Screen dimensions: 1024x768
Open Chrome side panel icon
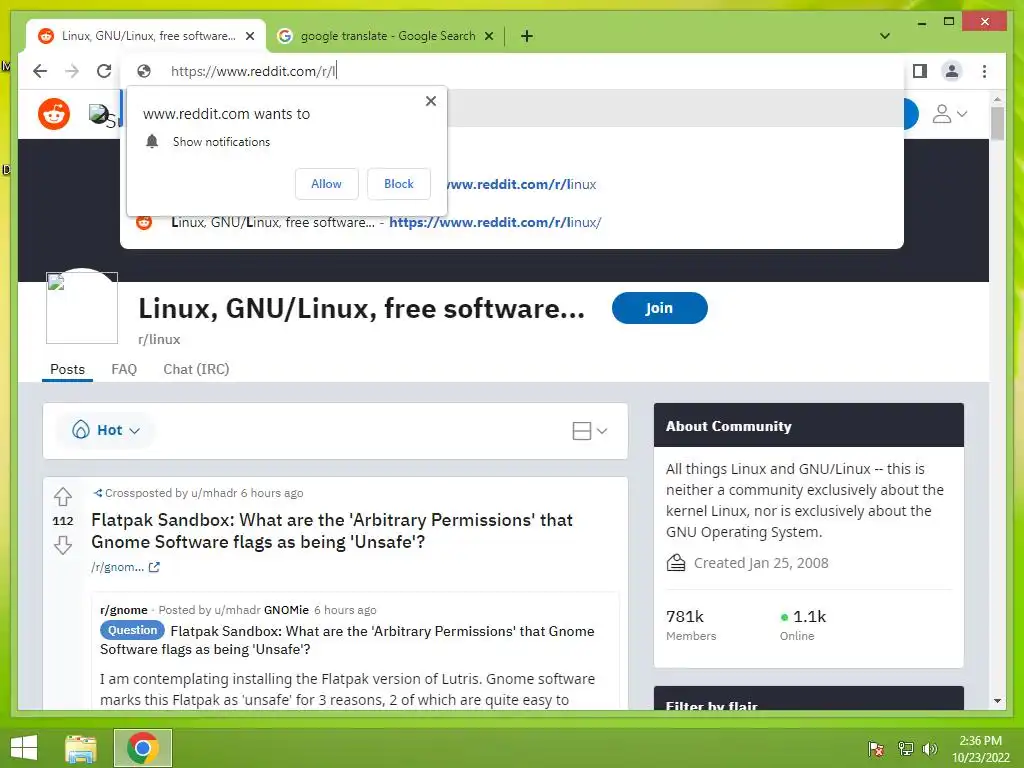[920, 71]
